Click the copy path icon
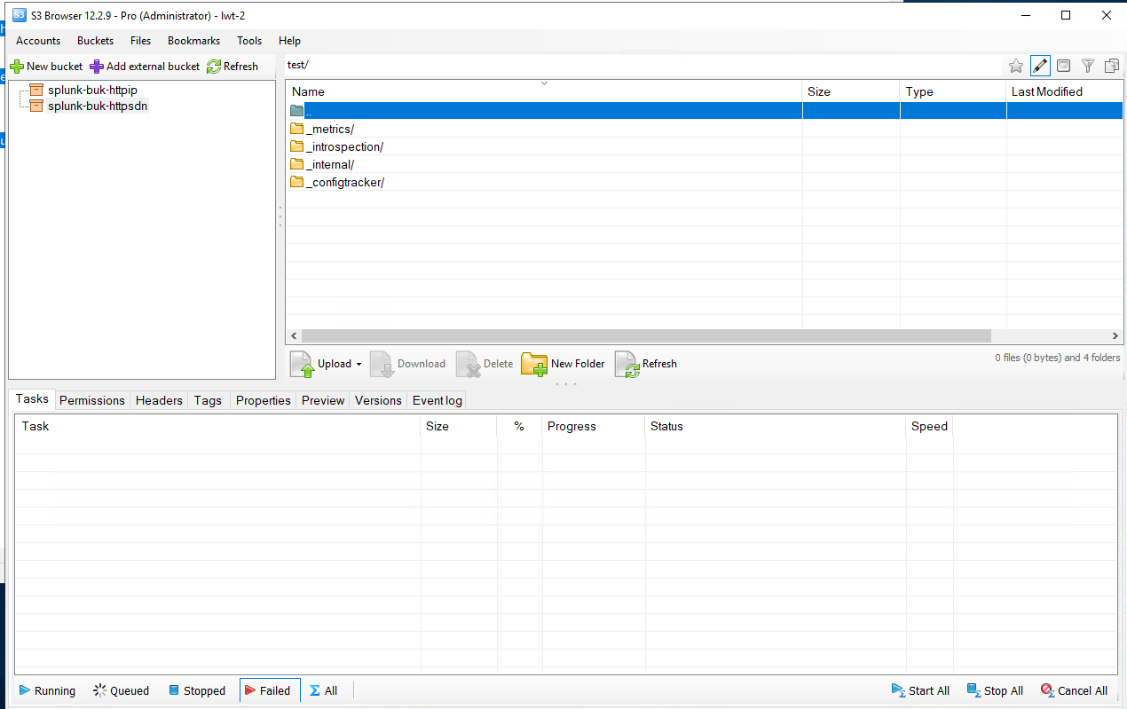Screen dimensions: 1127x709 1111,66
